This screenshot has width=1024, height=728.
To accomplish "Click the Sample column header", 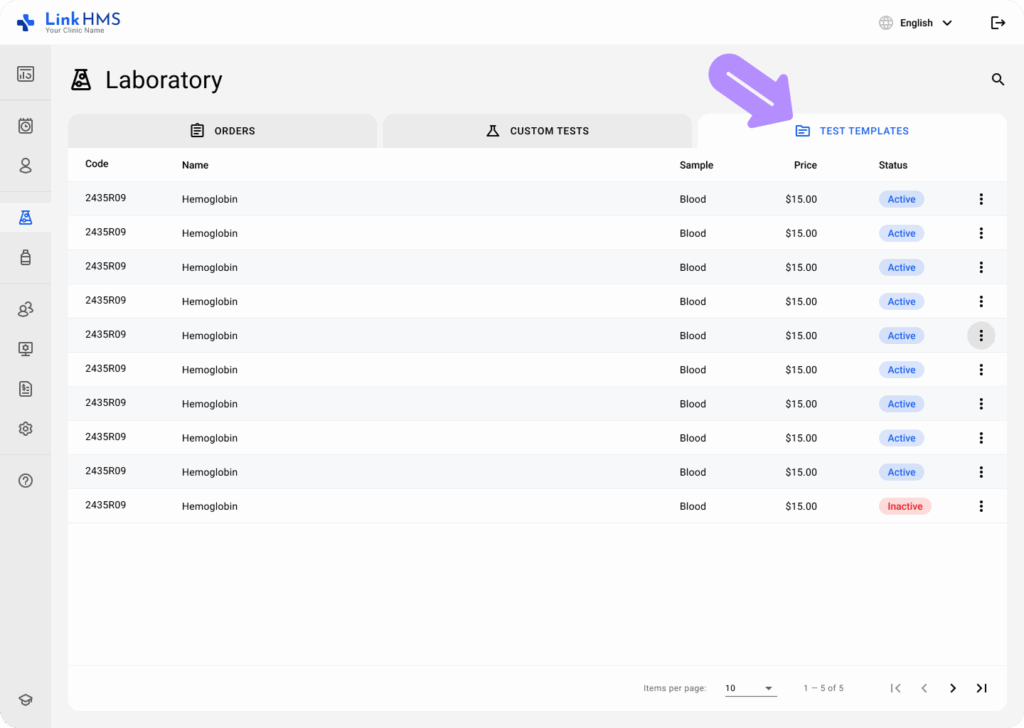I will click(x=696, y=165).
